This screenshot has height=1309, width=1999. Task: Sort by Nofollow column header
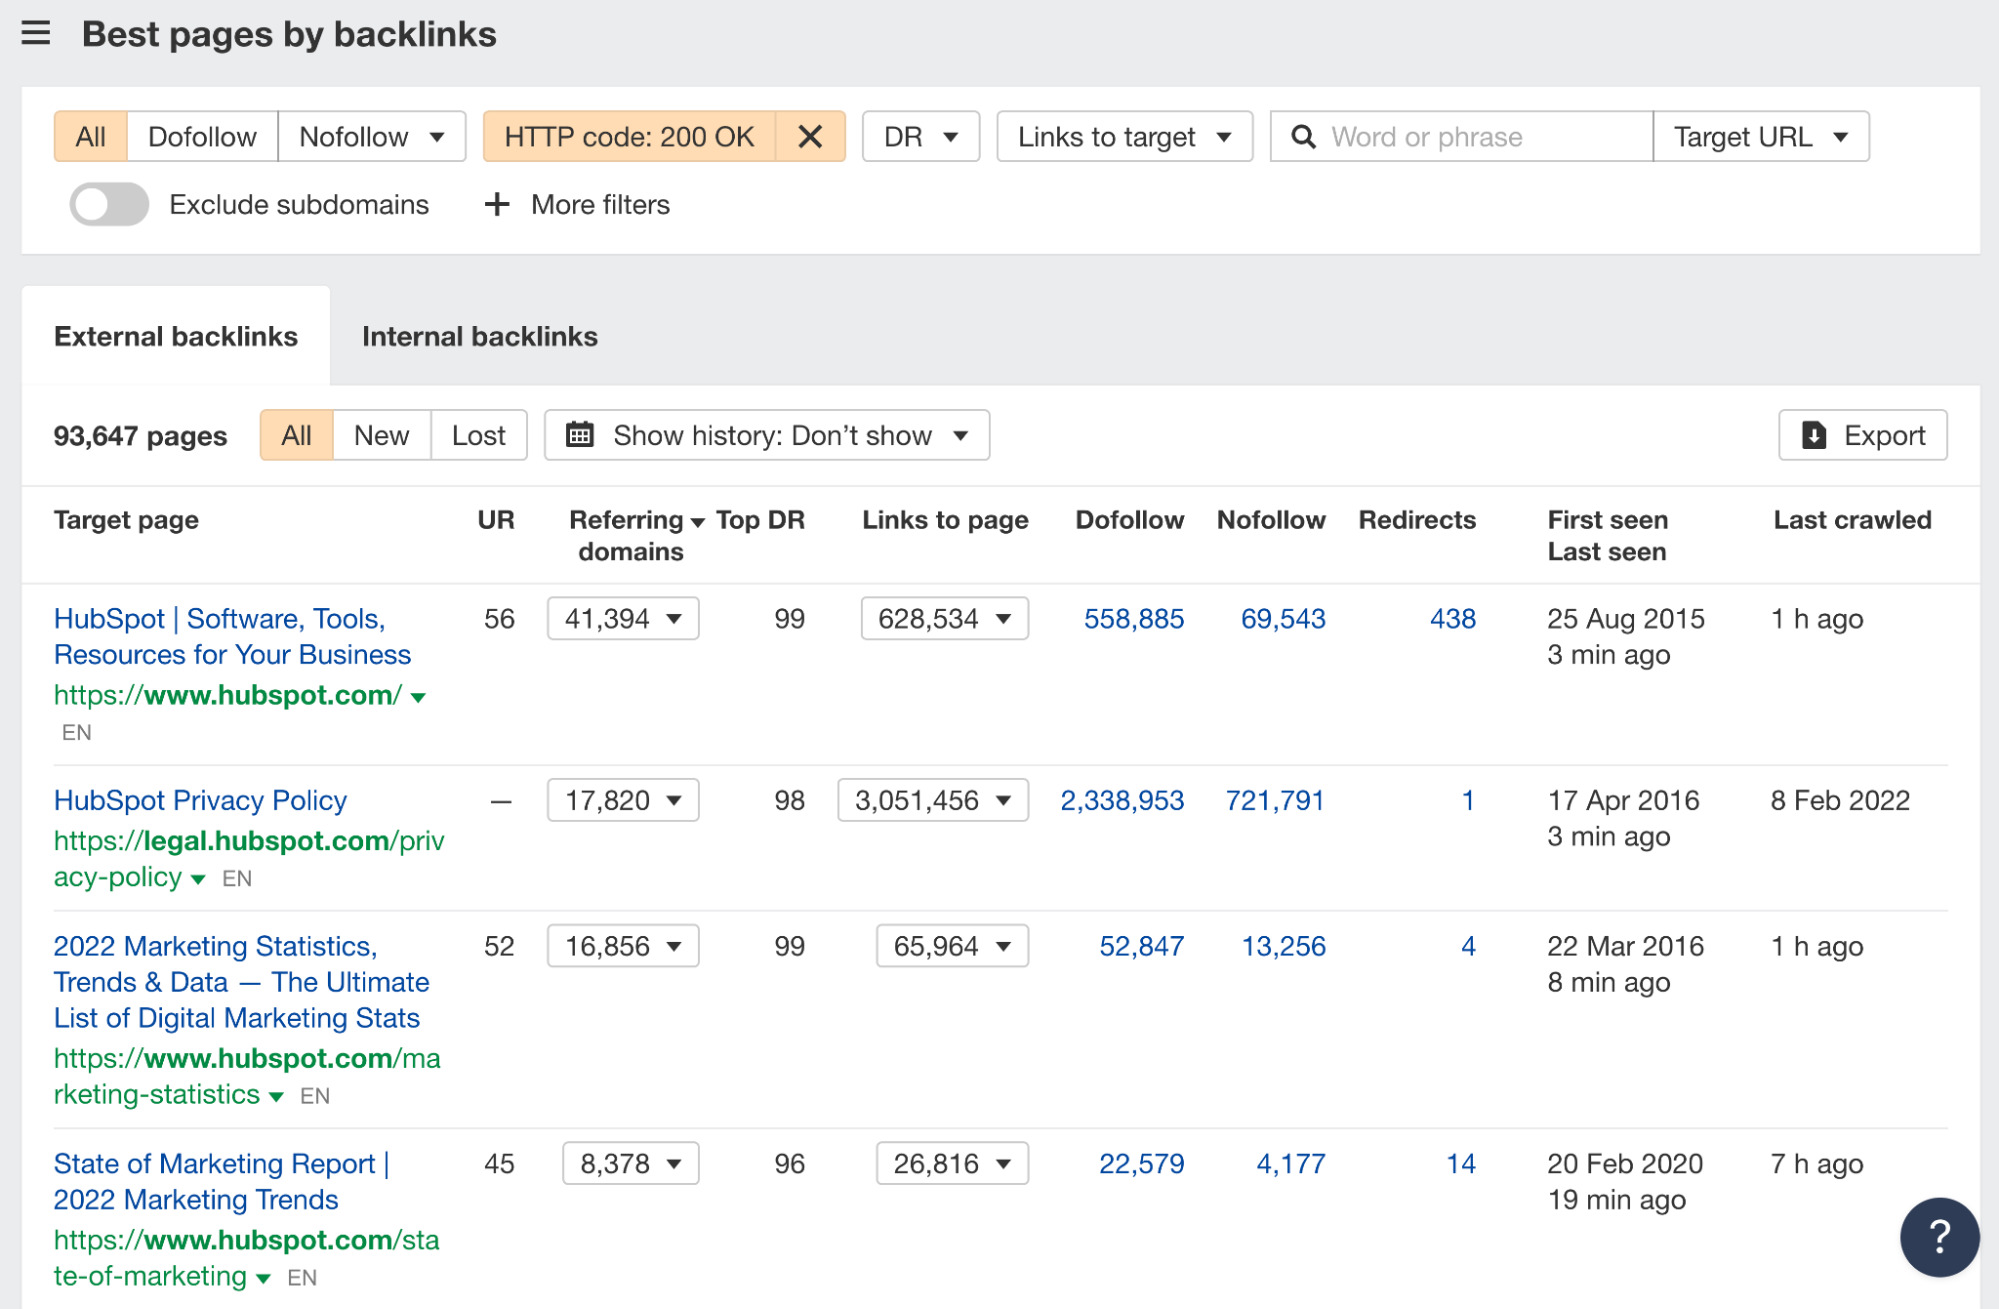point(1270,520)
